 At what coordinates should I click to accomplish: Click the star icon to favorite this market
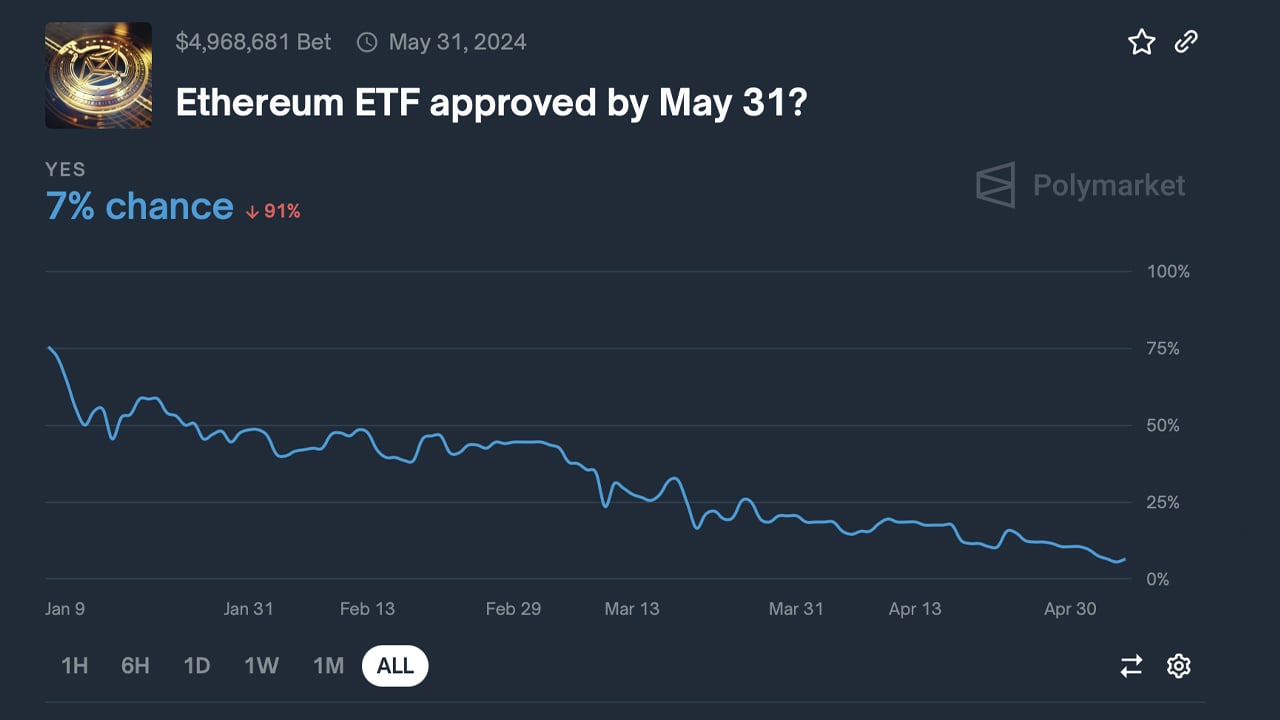[x=1141, y=42]
